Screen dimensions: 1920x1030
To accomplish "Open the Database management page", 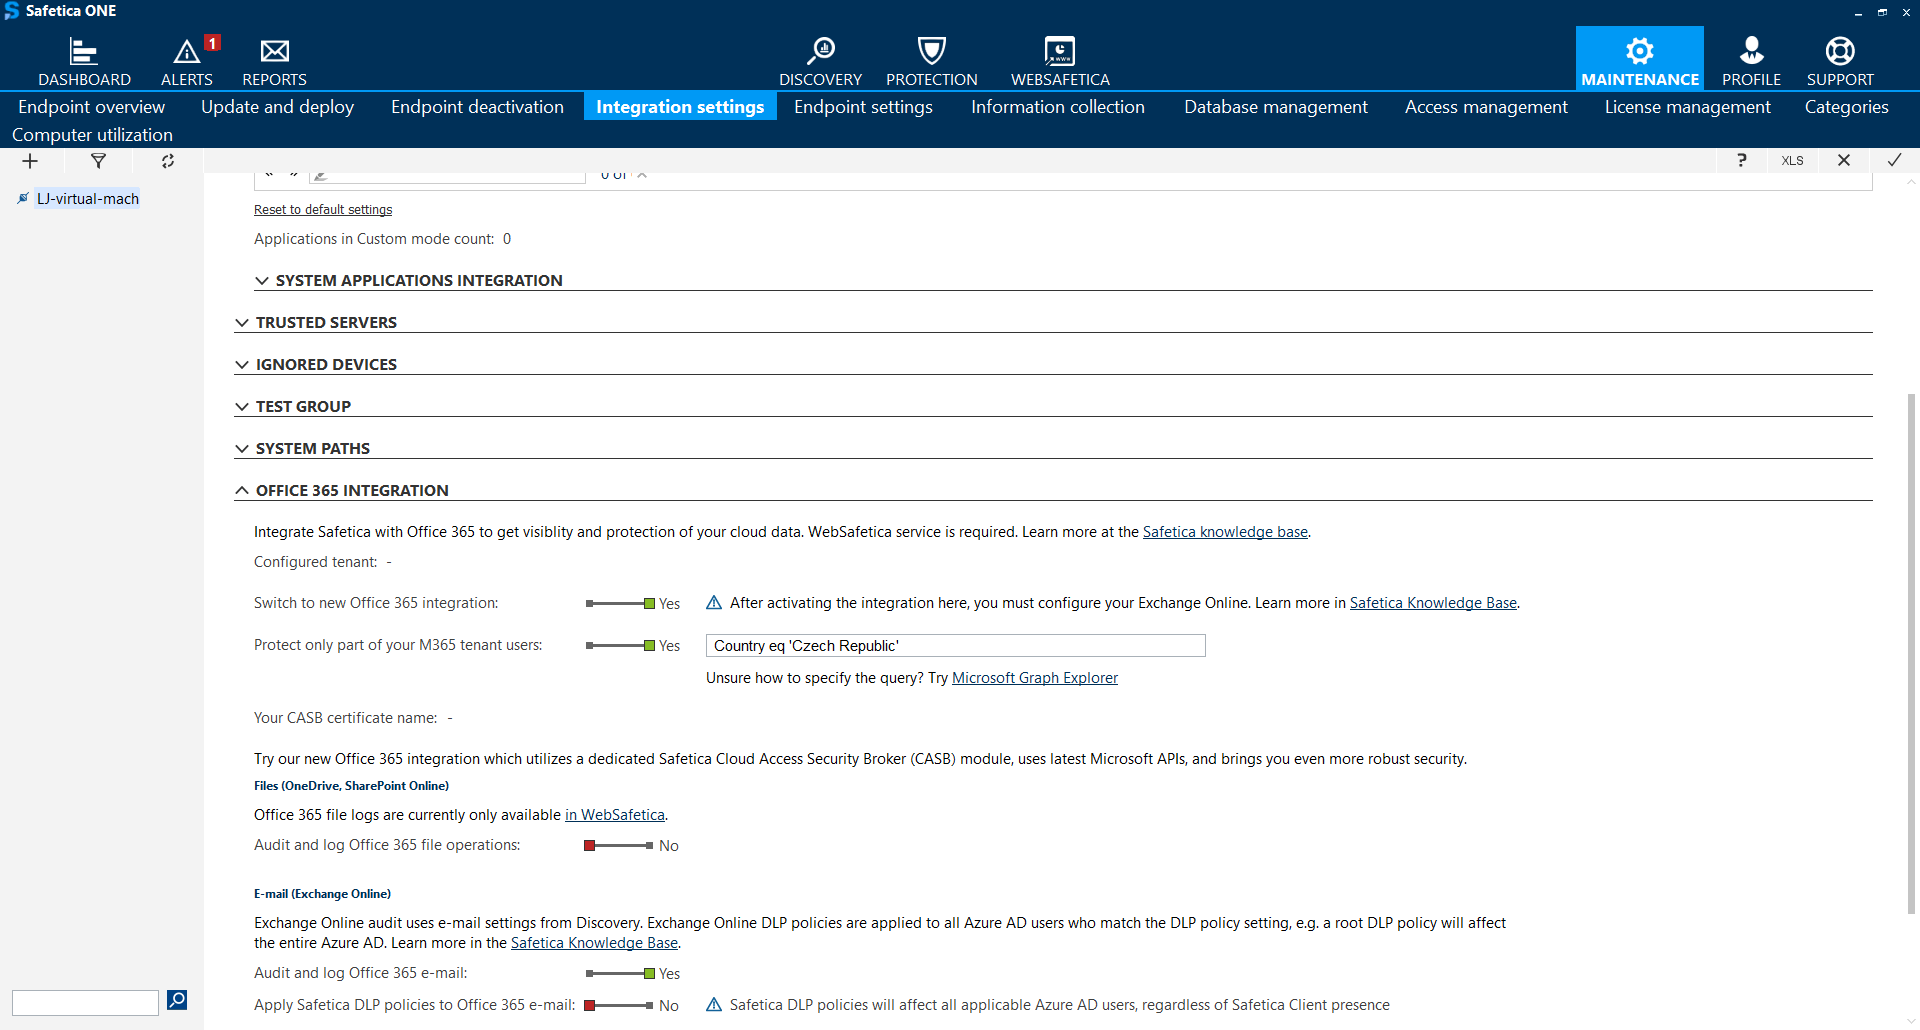I will click(1275, 107).
